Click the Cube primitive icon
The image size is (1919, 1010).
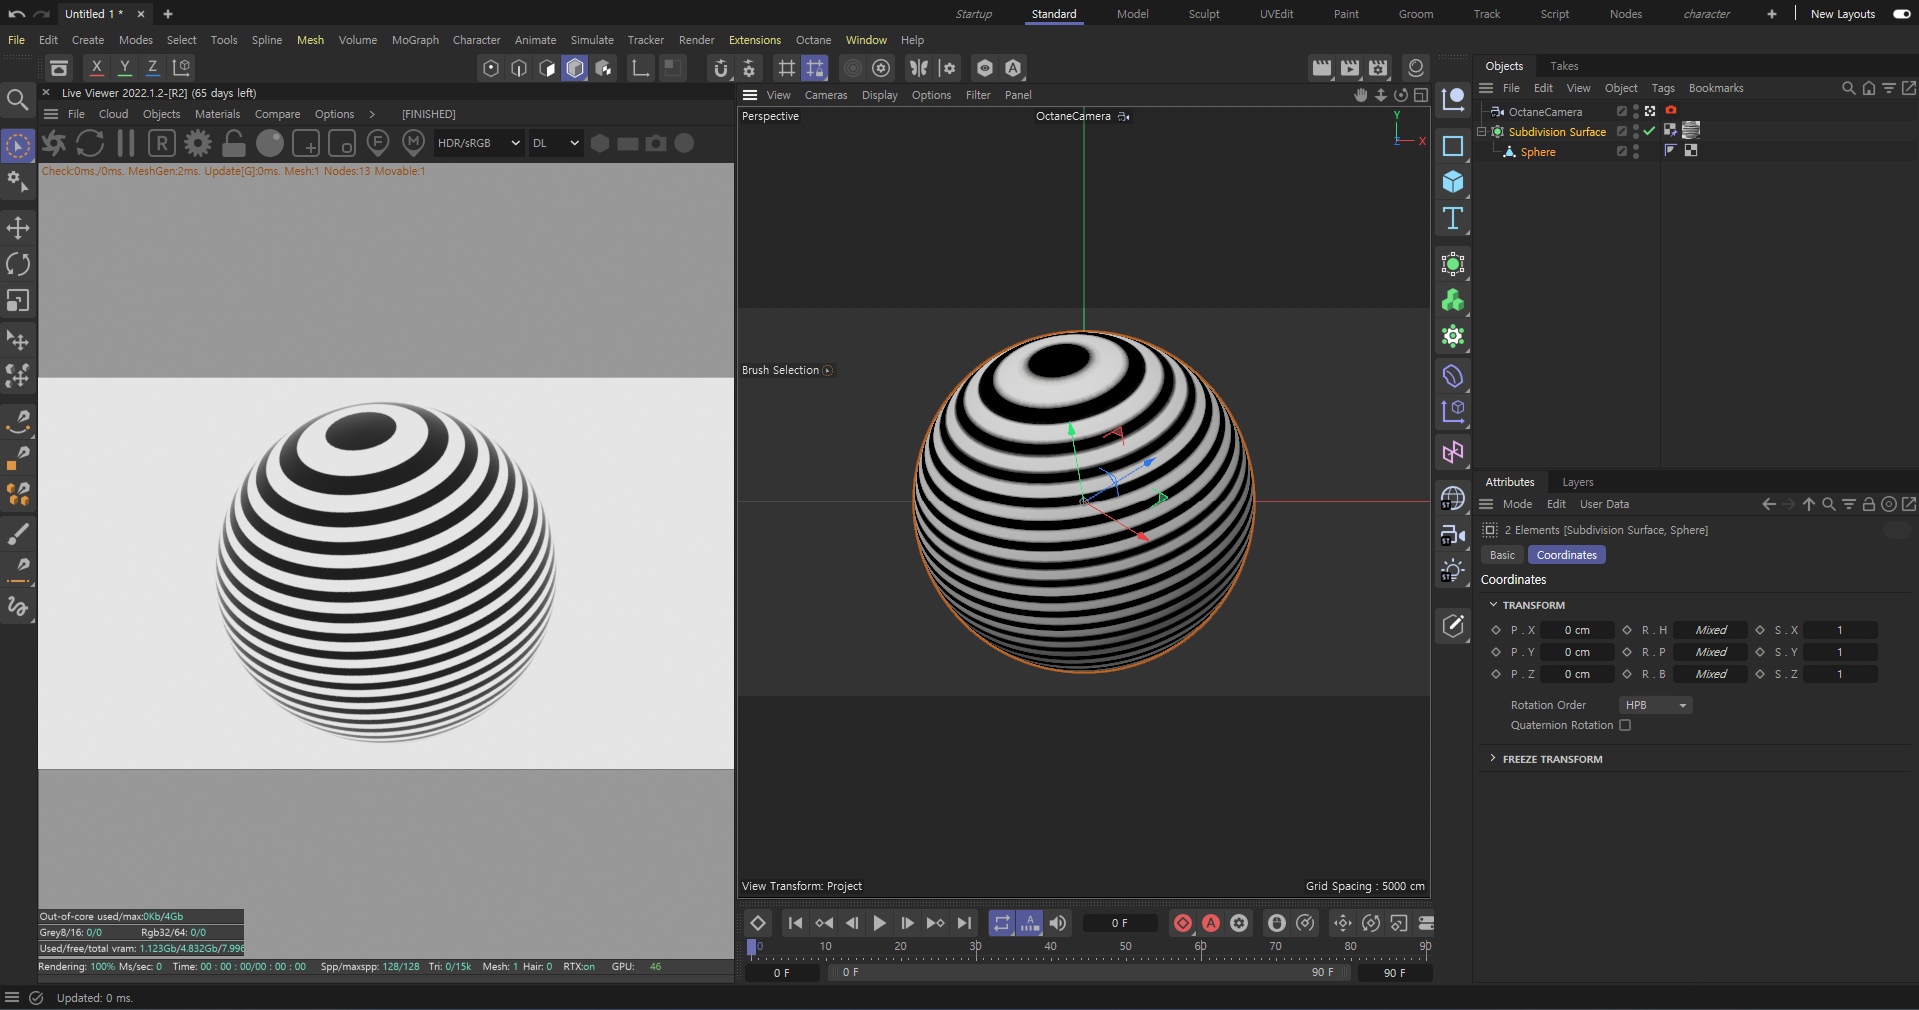[1453, 182]
